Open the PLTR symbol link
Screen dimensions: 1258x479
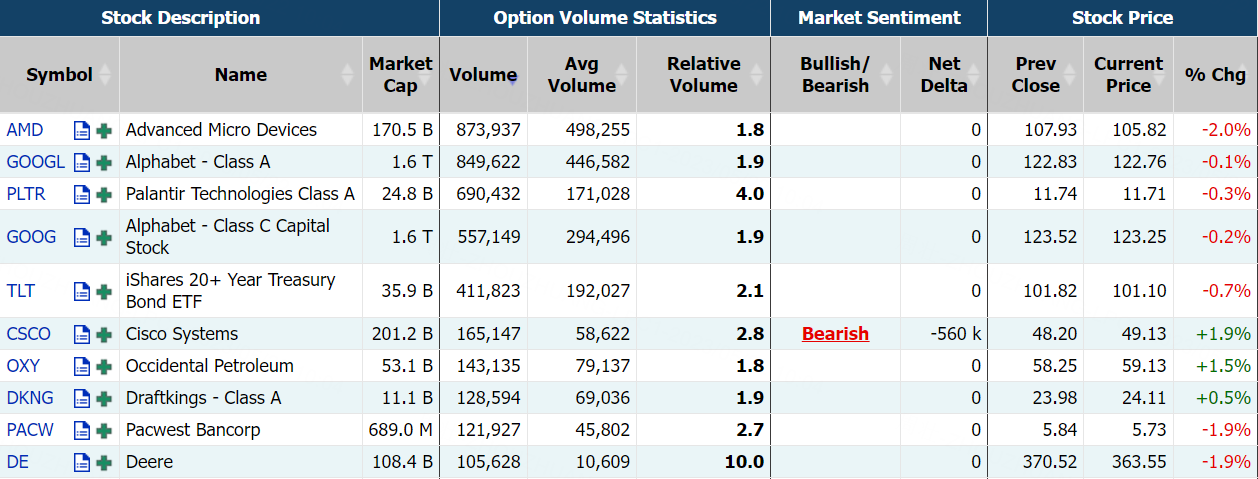point(26,194)
